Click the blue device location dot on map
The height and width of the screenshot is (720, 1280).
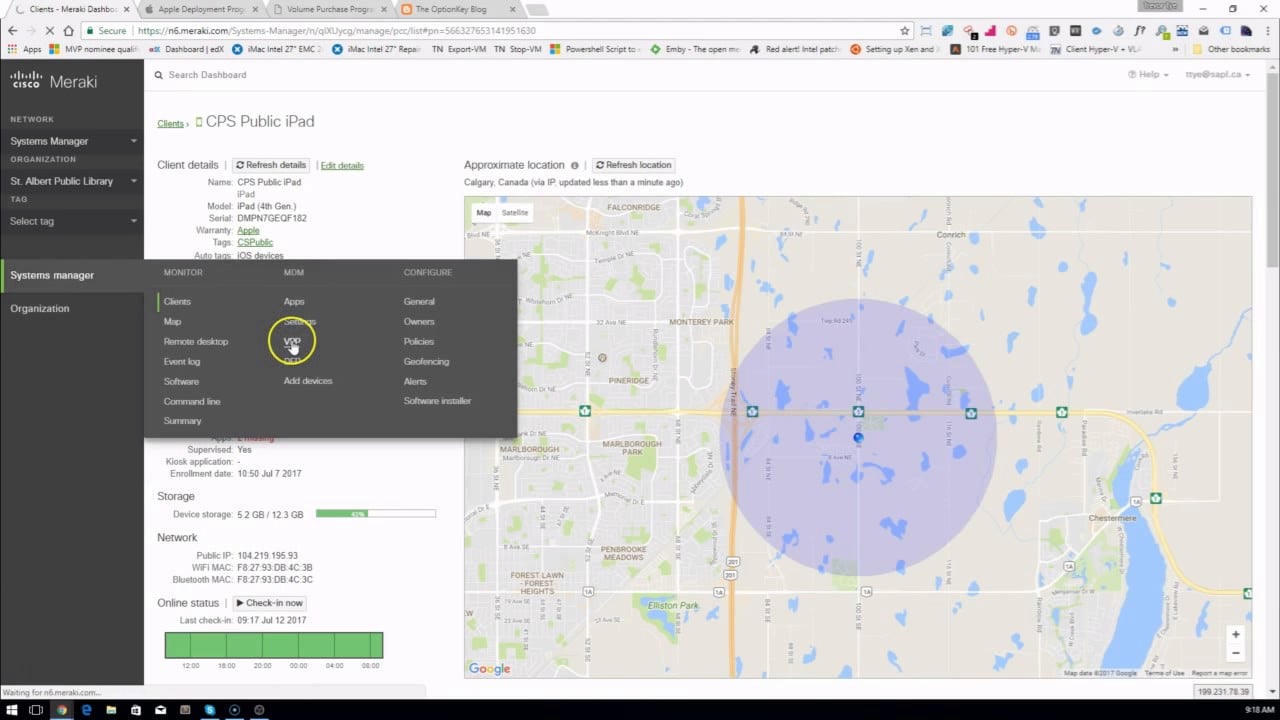[858, 437]
